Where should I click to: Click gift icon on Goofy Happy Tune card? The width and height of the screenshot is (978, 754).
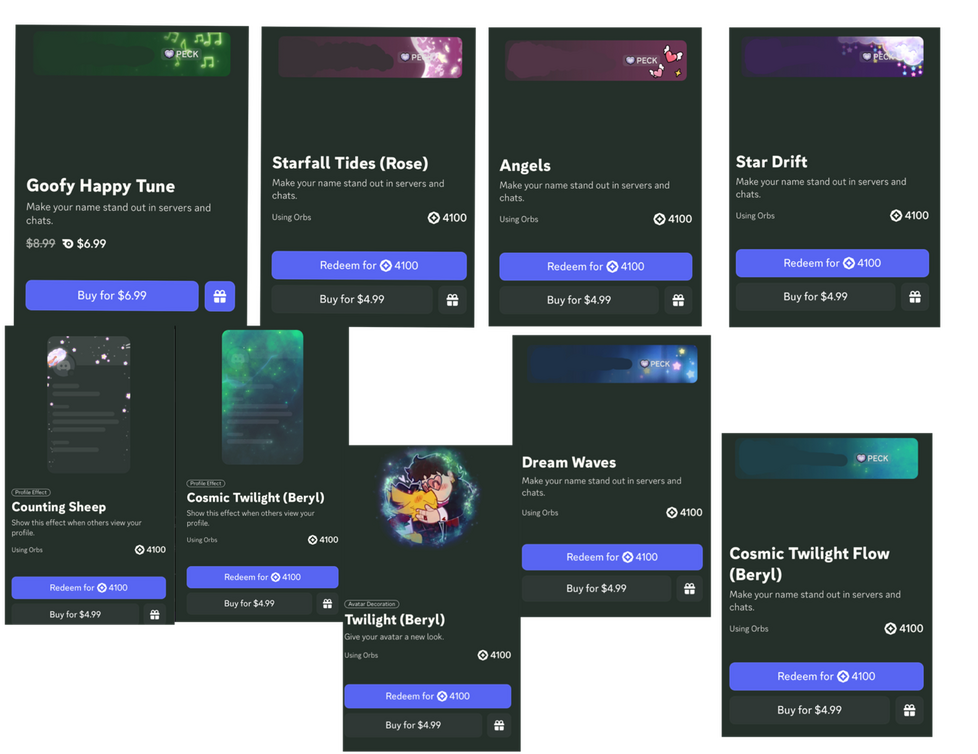[x=220, y=296]
